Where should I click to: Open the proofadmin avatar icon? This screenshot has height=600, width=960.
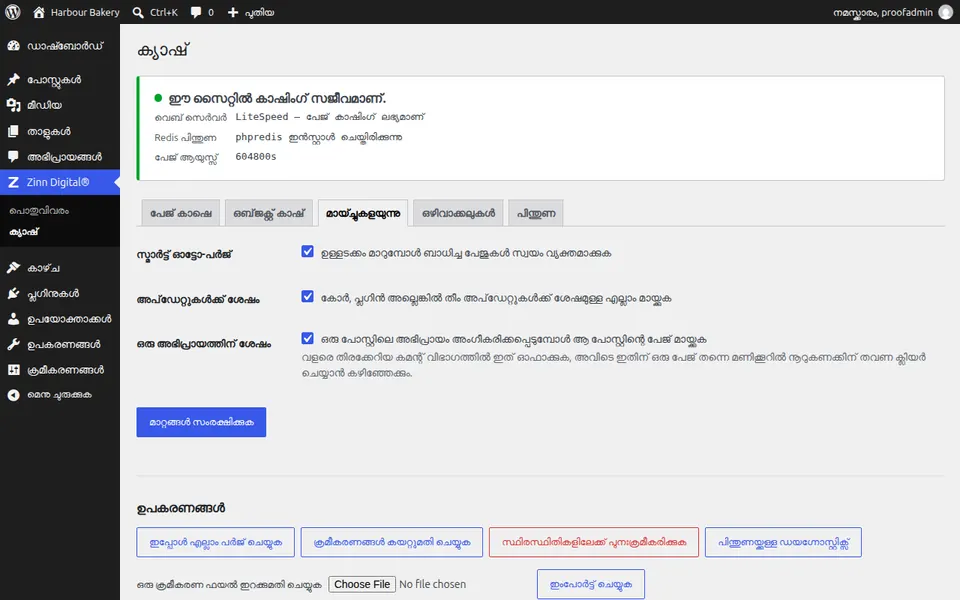946,12
